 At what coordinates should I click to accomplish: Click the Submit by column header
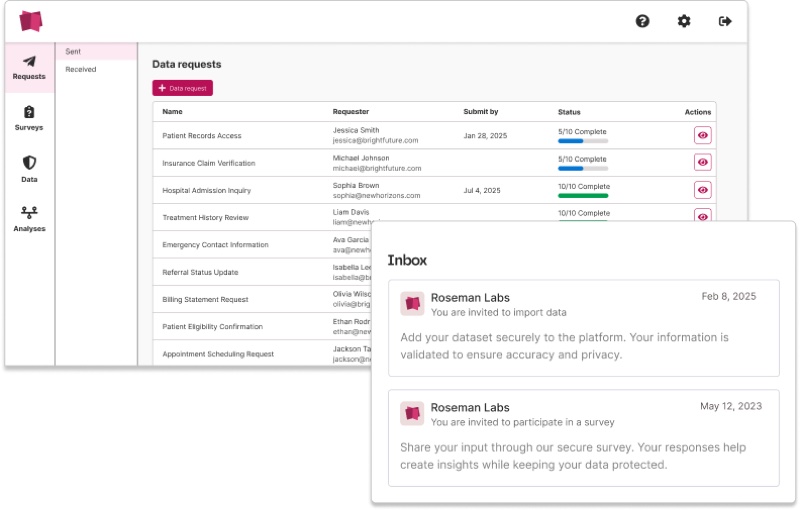click(x=481, y=112)
